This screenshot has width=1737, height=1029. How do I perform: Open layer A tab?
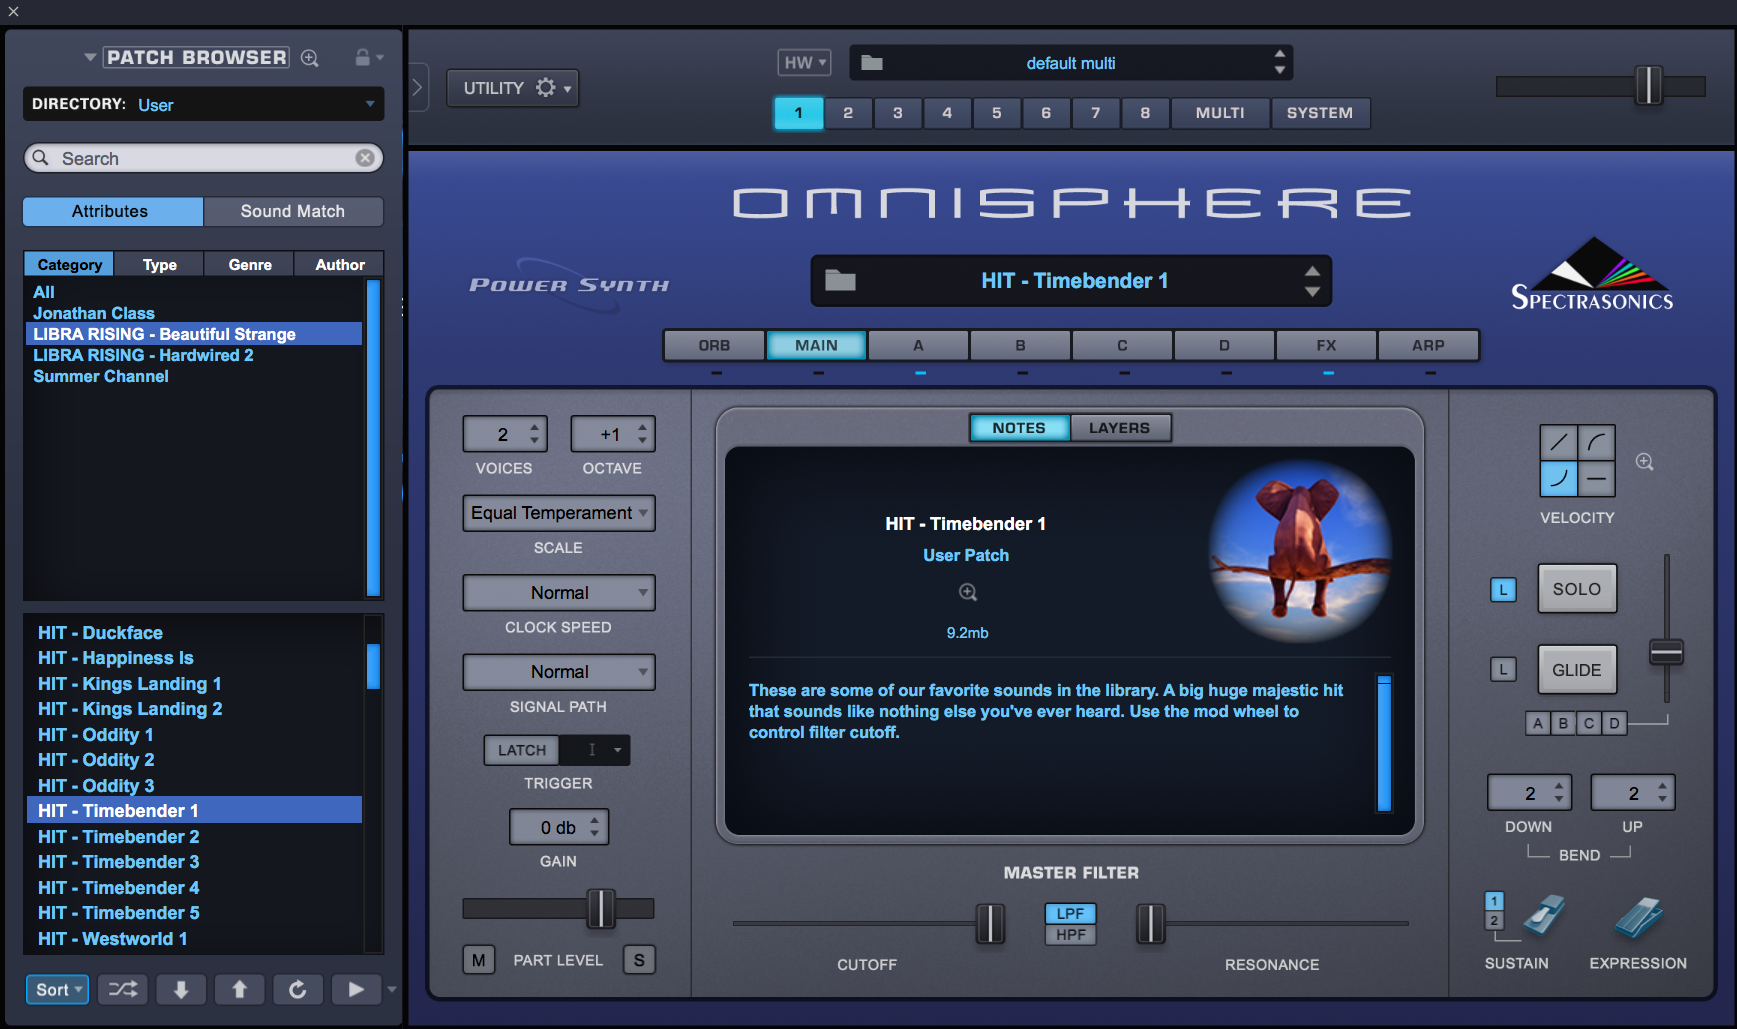pos(918,345)
